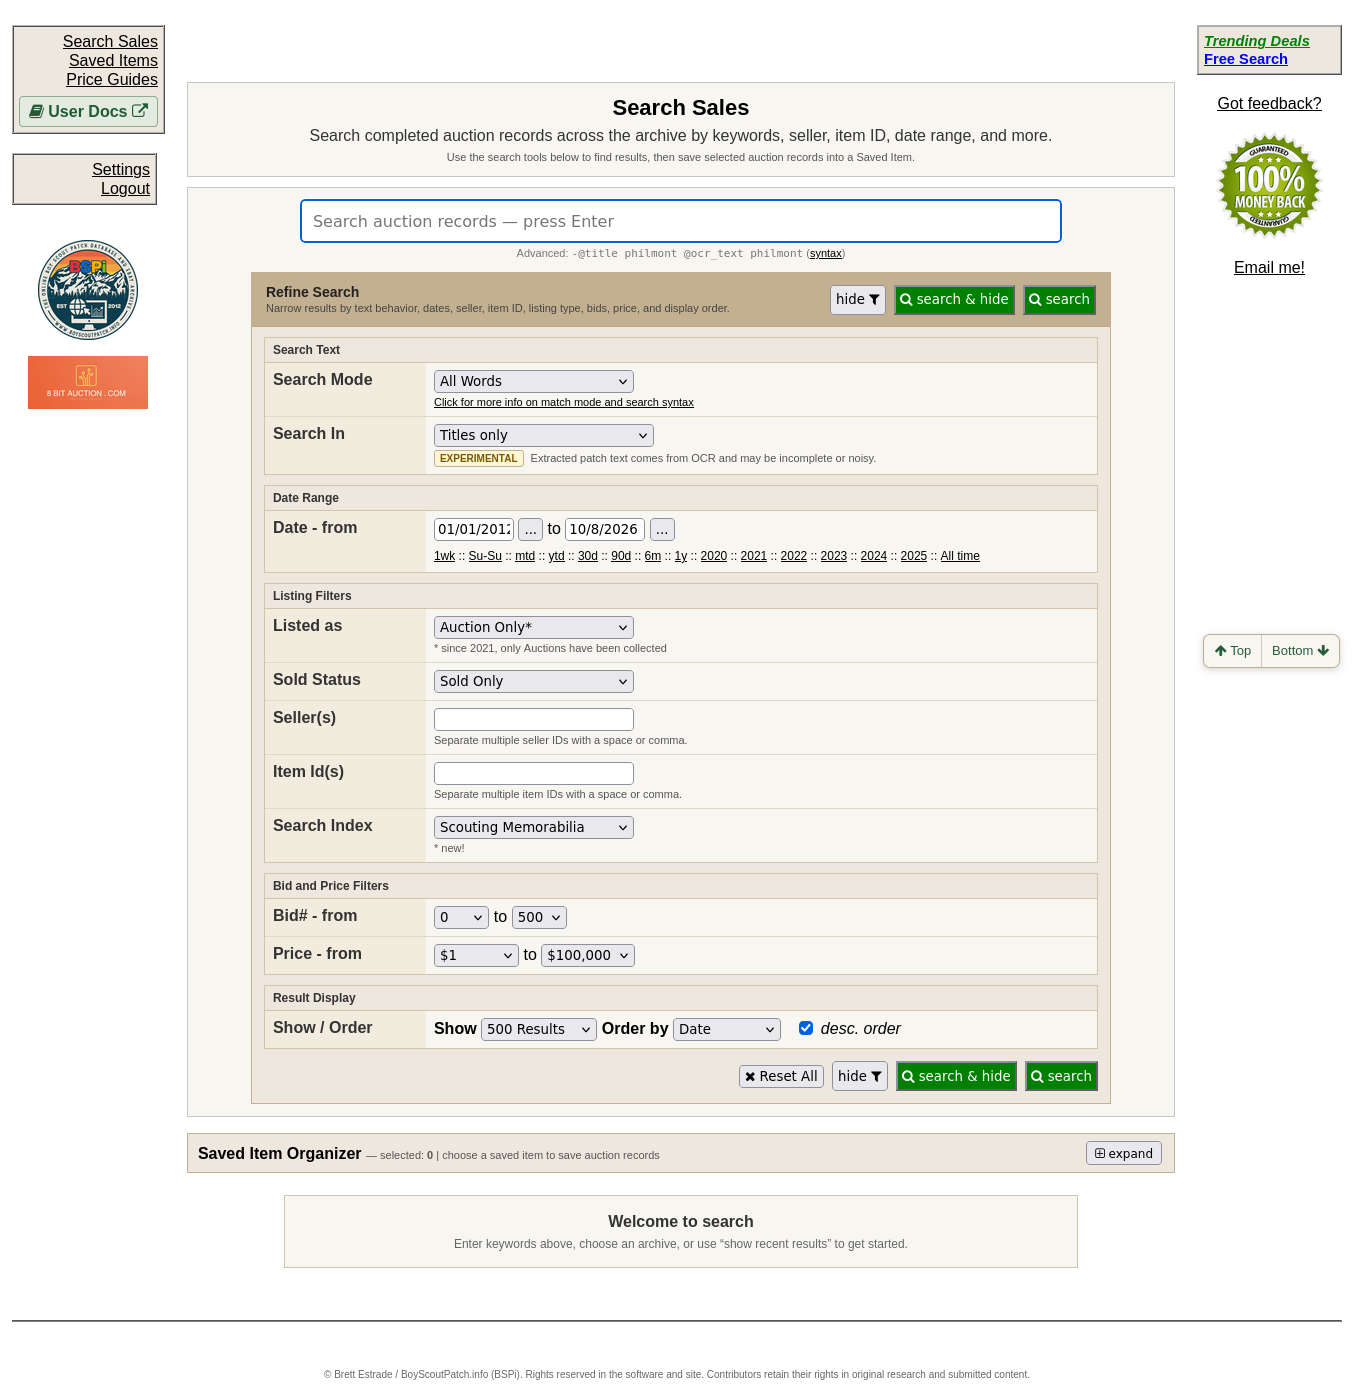
Task: Click top 'search & hide' button
Action: click(x=954, y=300)
